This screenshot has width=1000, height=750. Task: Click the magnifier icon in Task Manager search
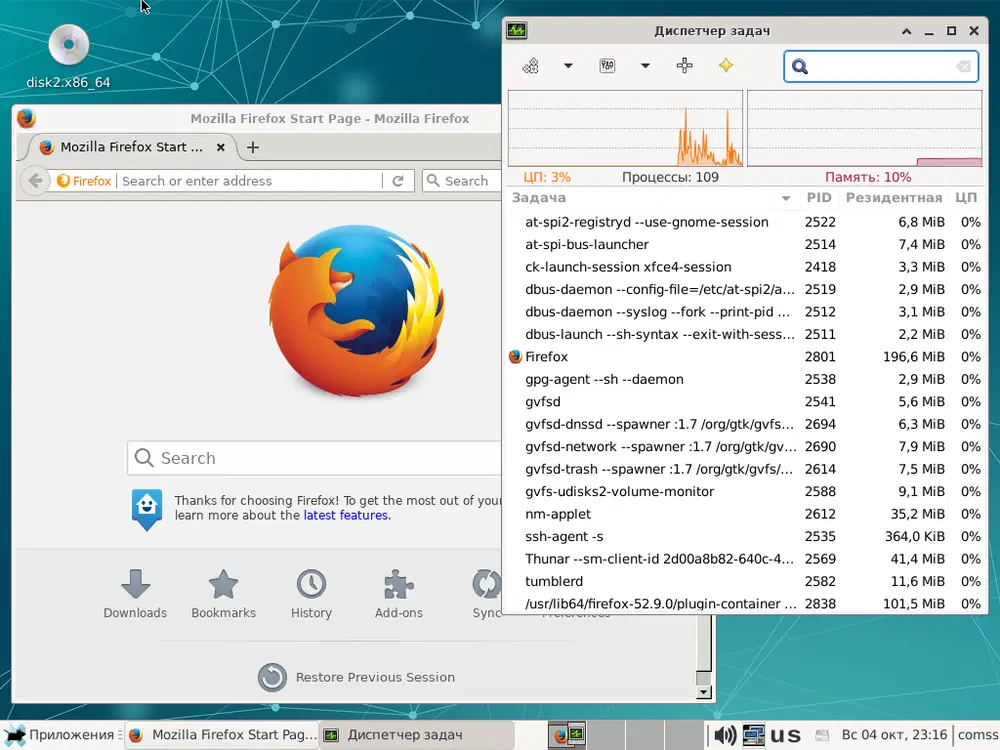(800, 66)
